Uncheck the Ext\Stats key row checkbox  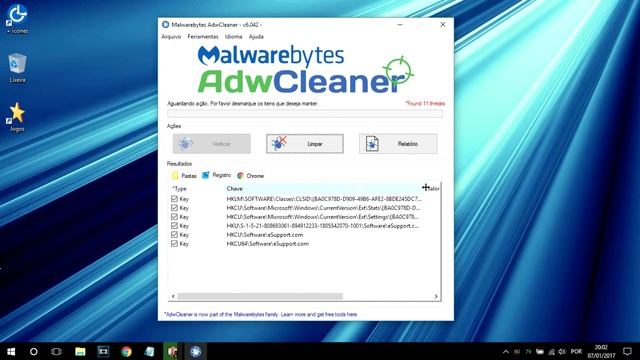click(174, 208)
